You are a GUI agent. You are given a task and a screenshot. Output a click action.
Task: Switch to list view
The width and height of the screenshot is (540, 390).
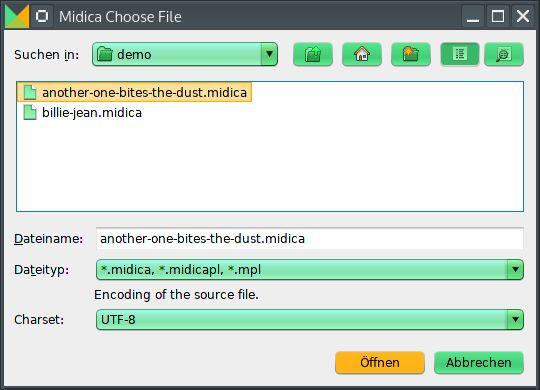click(x=460, y=54)
